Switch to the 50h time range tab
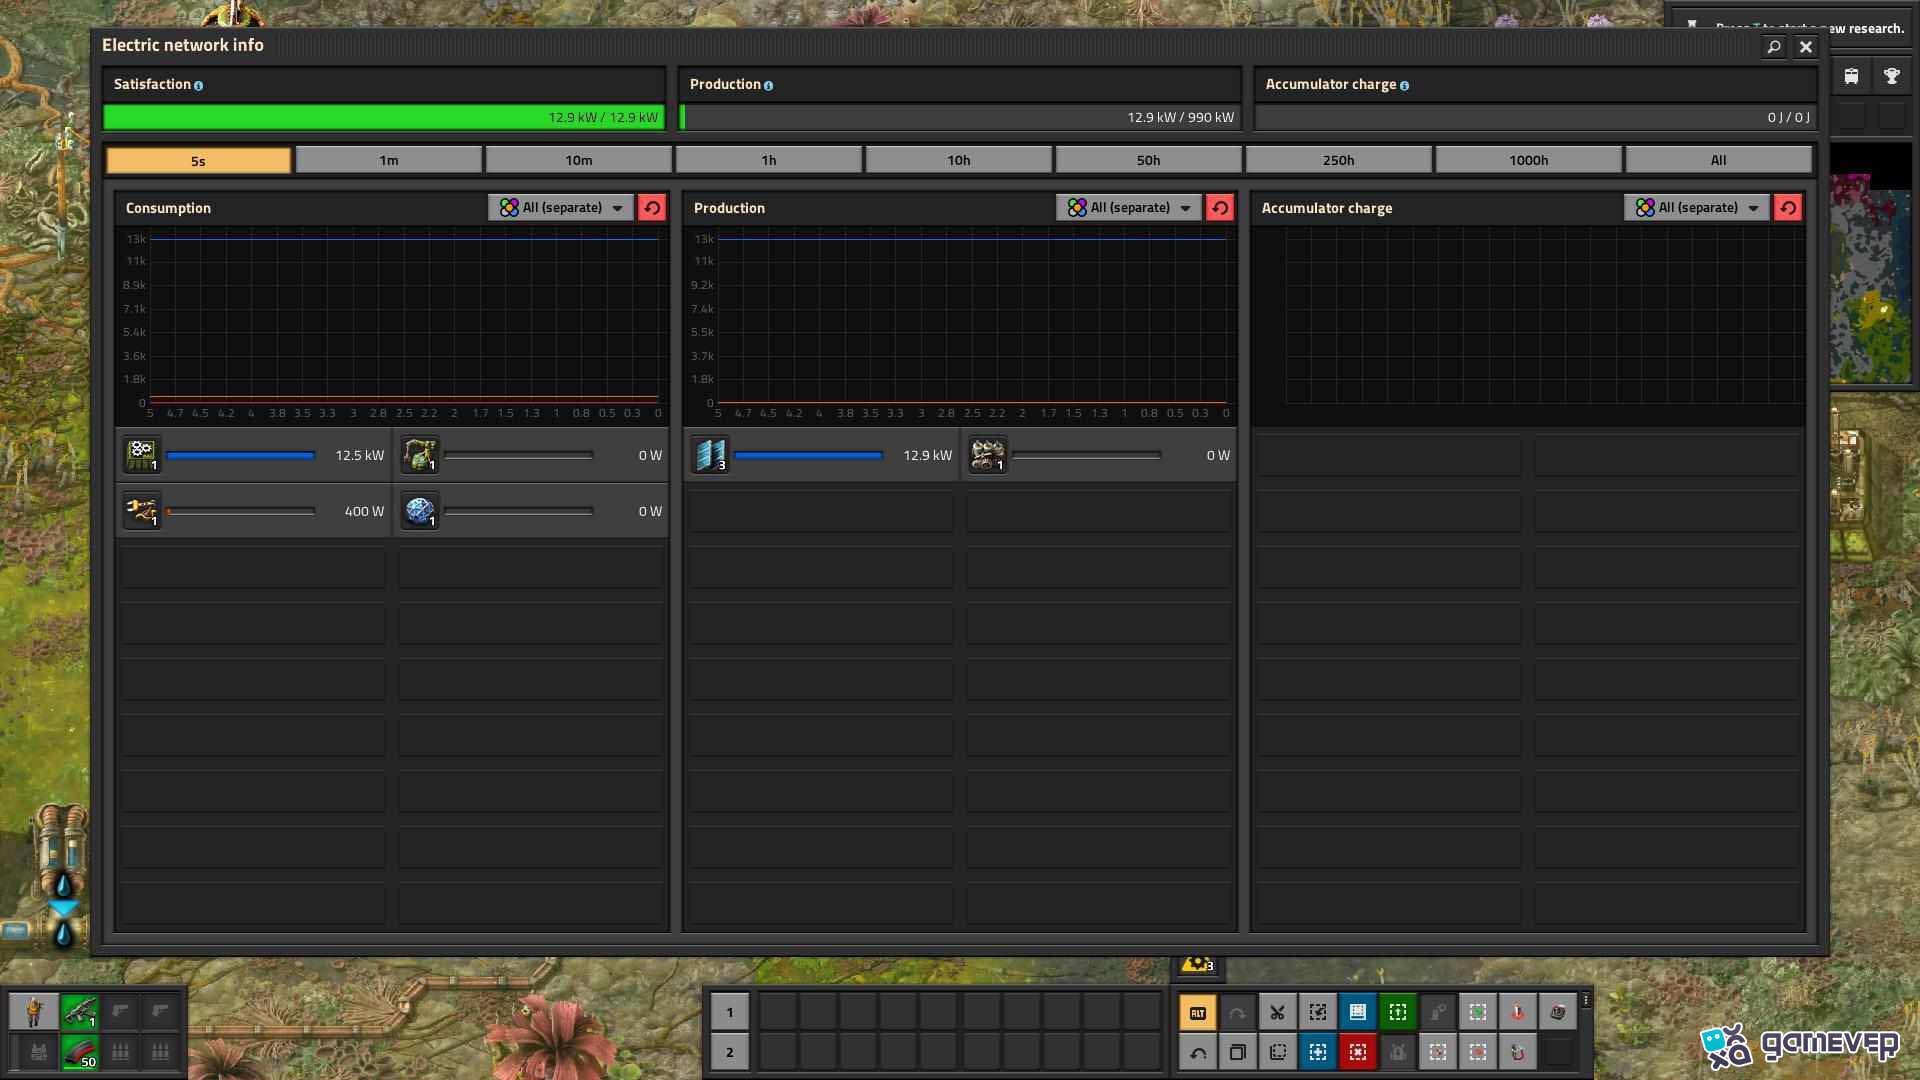Image resolution: width=1920 pixels, height=1080 pixels. click(1148, 160)
